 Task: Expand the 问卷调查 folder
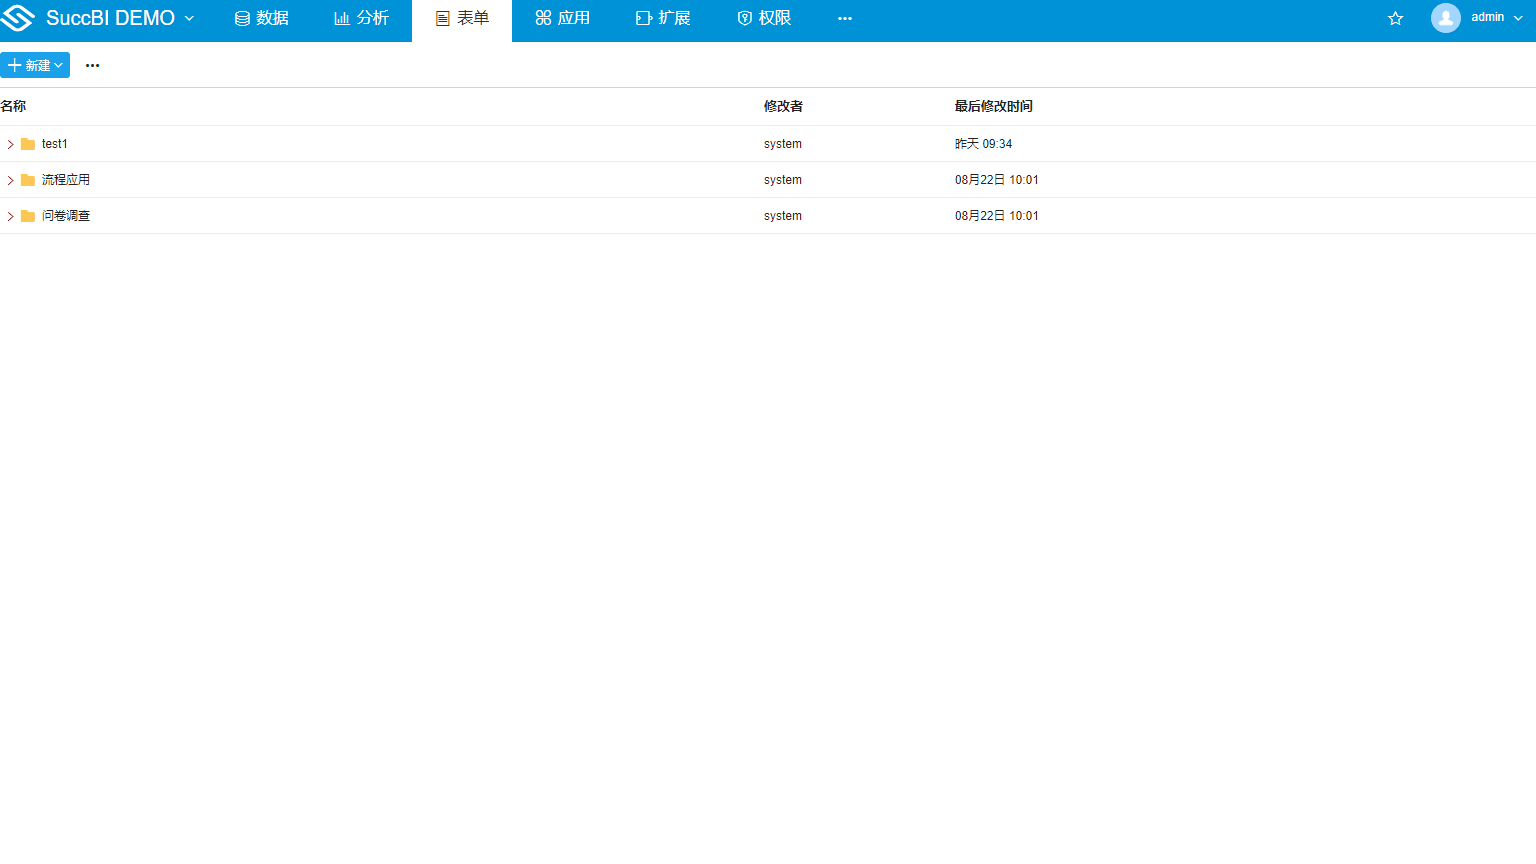coord(10,215)
